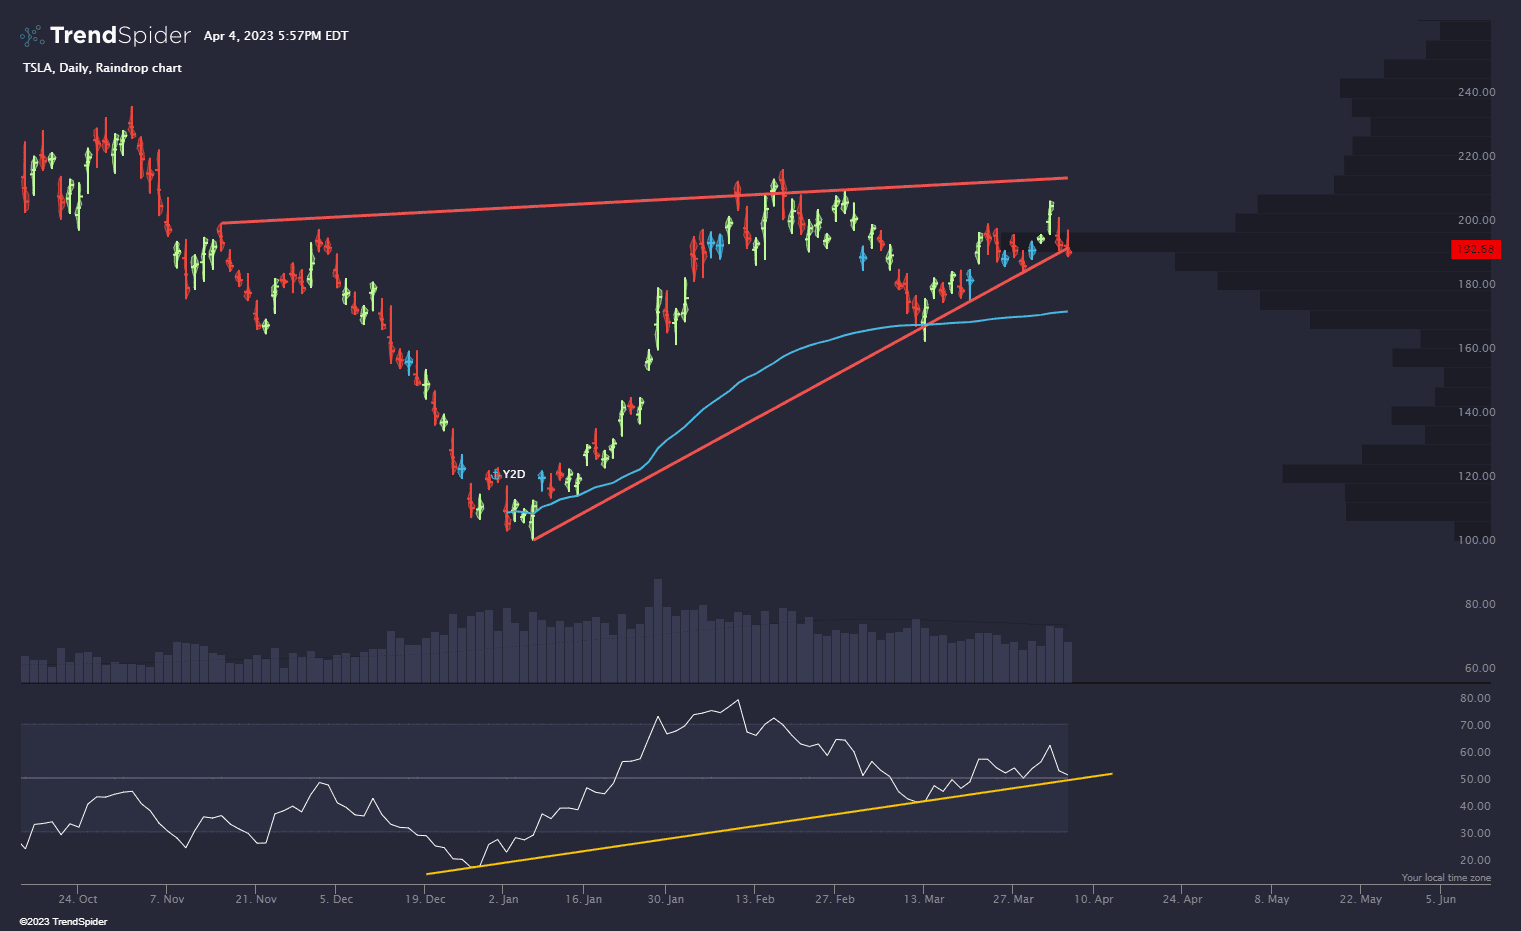Screen dimensions: 1521x931
Task: Click the tallest volume bar below the chart
Action: pyautogui.click(x=657, y=620)
